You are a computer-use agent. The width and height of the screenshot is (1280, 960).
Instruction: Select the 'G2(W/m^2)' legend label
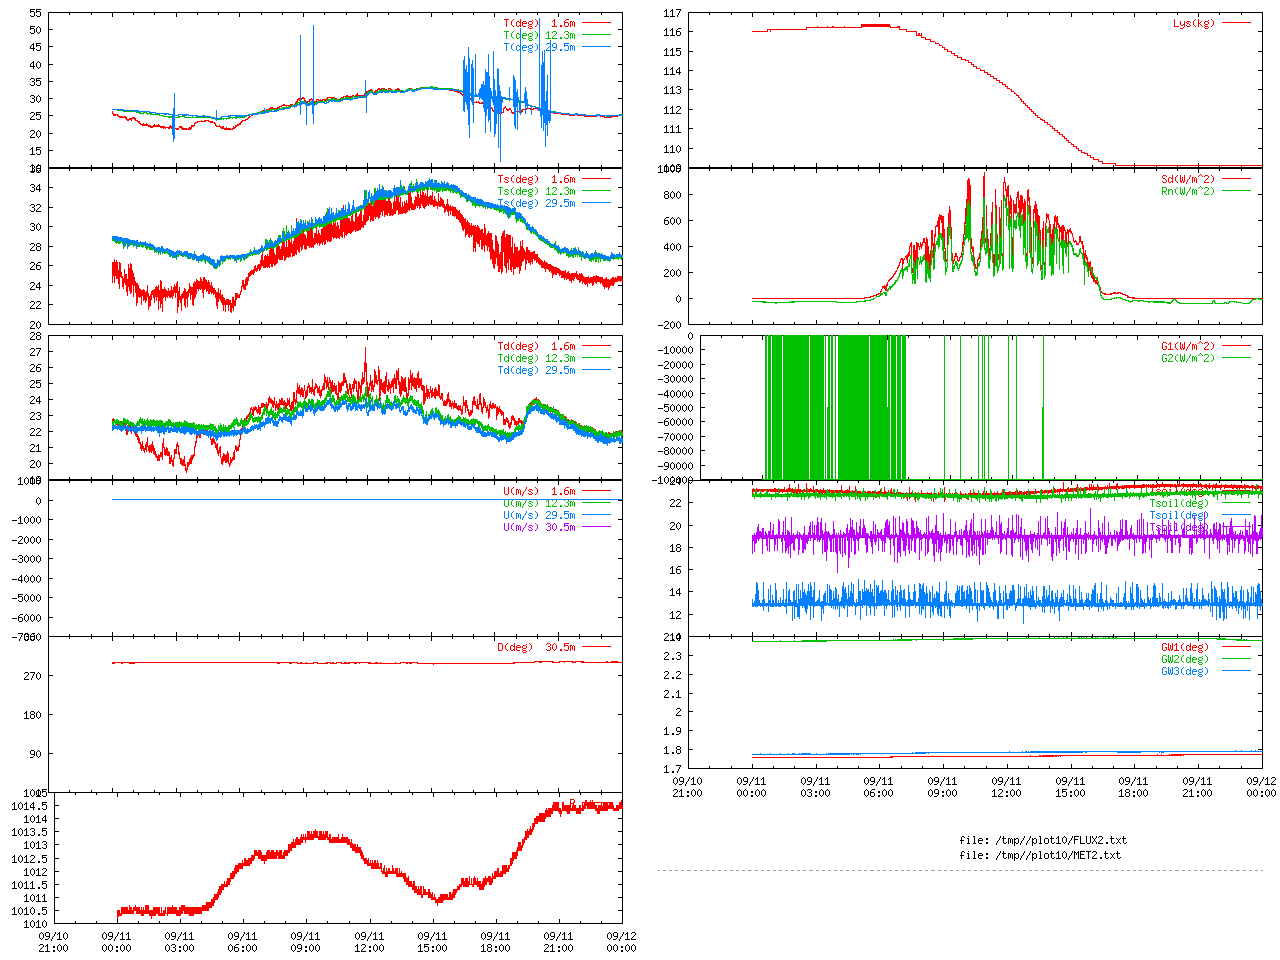tap(1188, 359)
